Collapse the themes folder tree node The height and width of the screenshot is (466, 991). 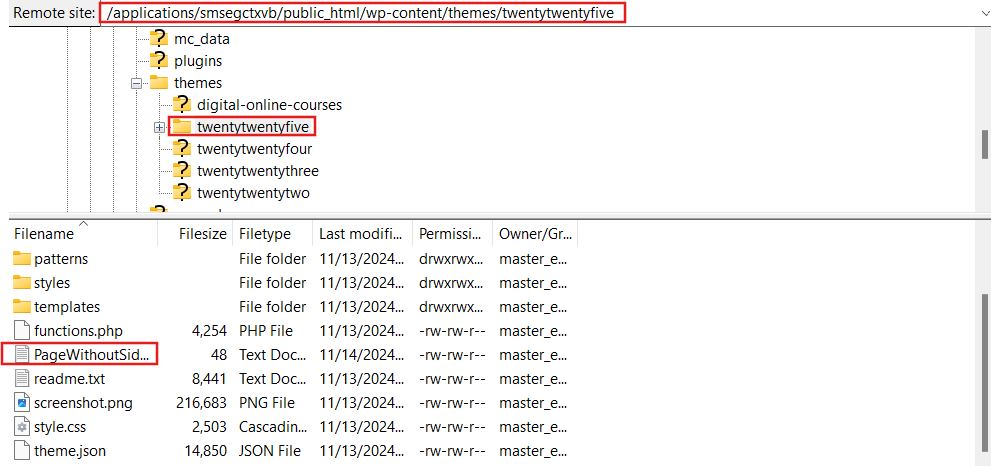tap(136, 83)
